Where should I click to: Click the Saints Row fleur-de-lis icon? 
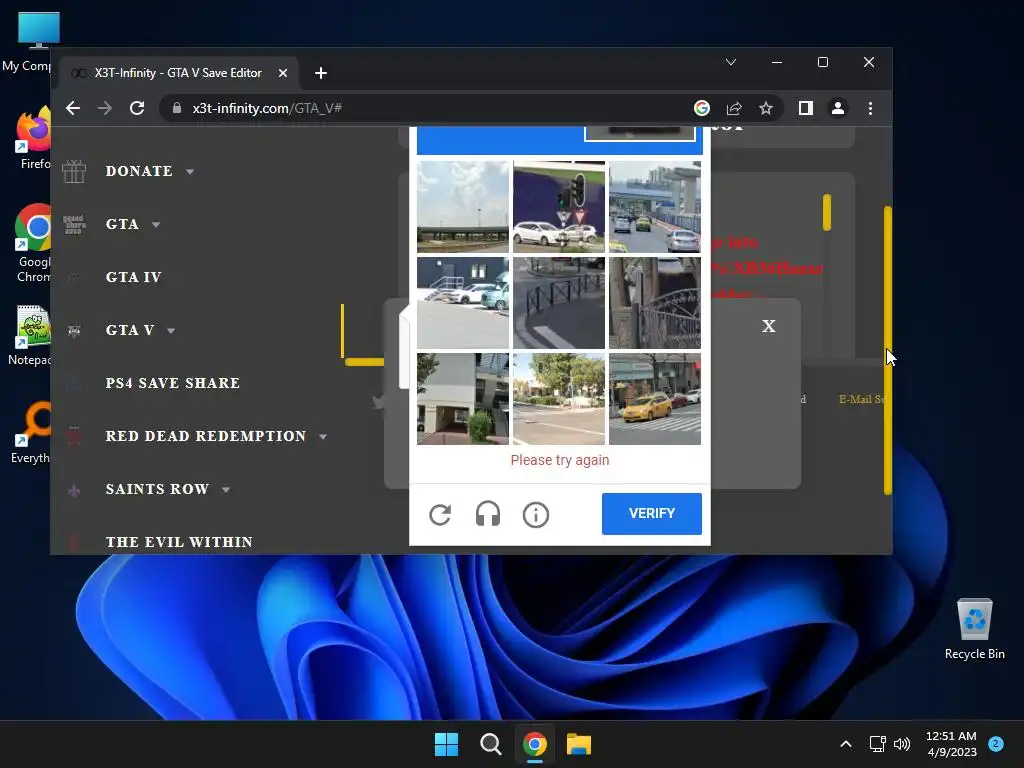click(x=74, y=490)
